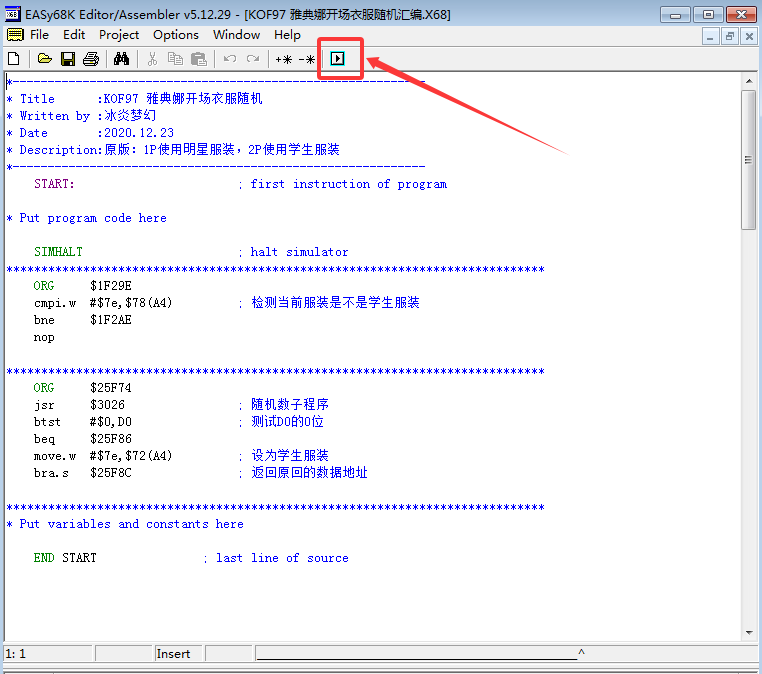The image size is (762, 674).
Task: Click the cmpi.w #$7e,$78(A4) instruction
Action: click(x=103, y=303)
